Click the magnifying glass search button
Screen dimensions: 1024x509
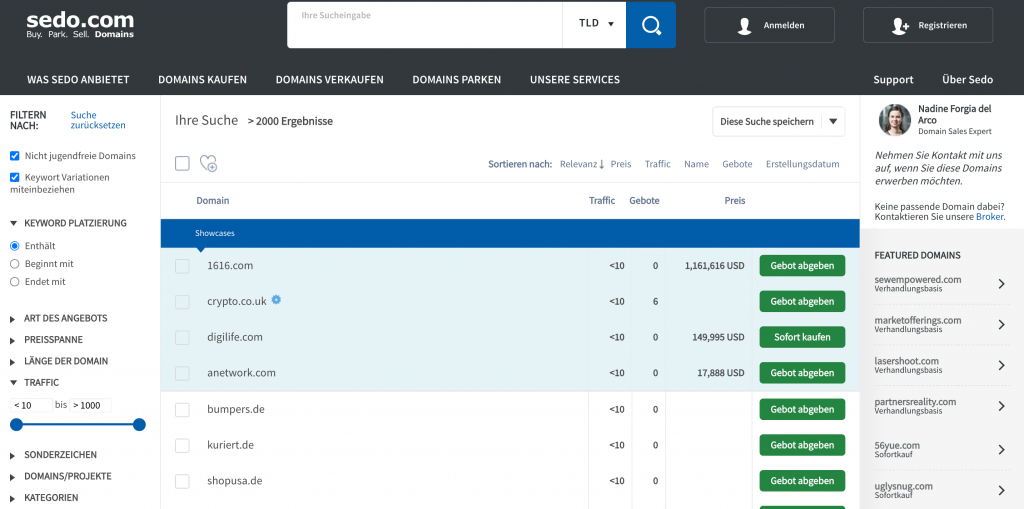(651, 25)
